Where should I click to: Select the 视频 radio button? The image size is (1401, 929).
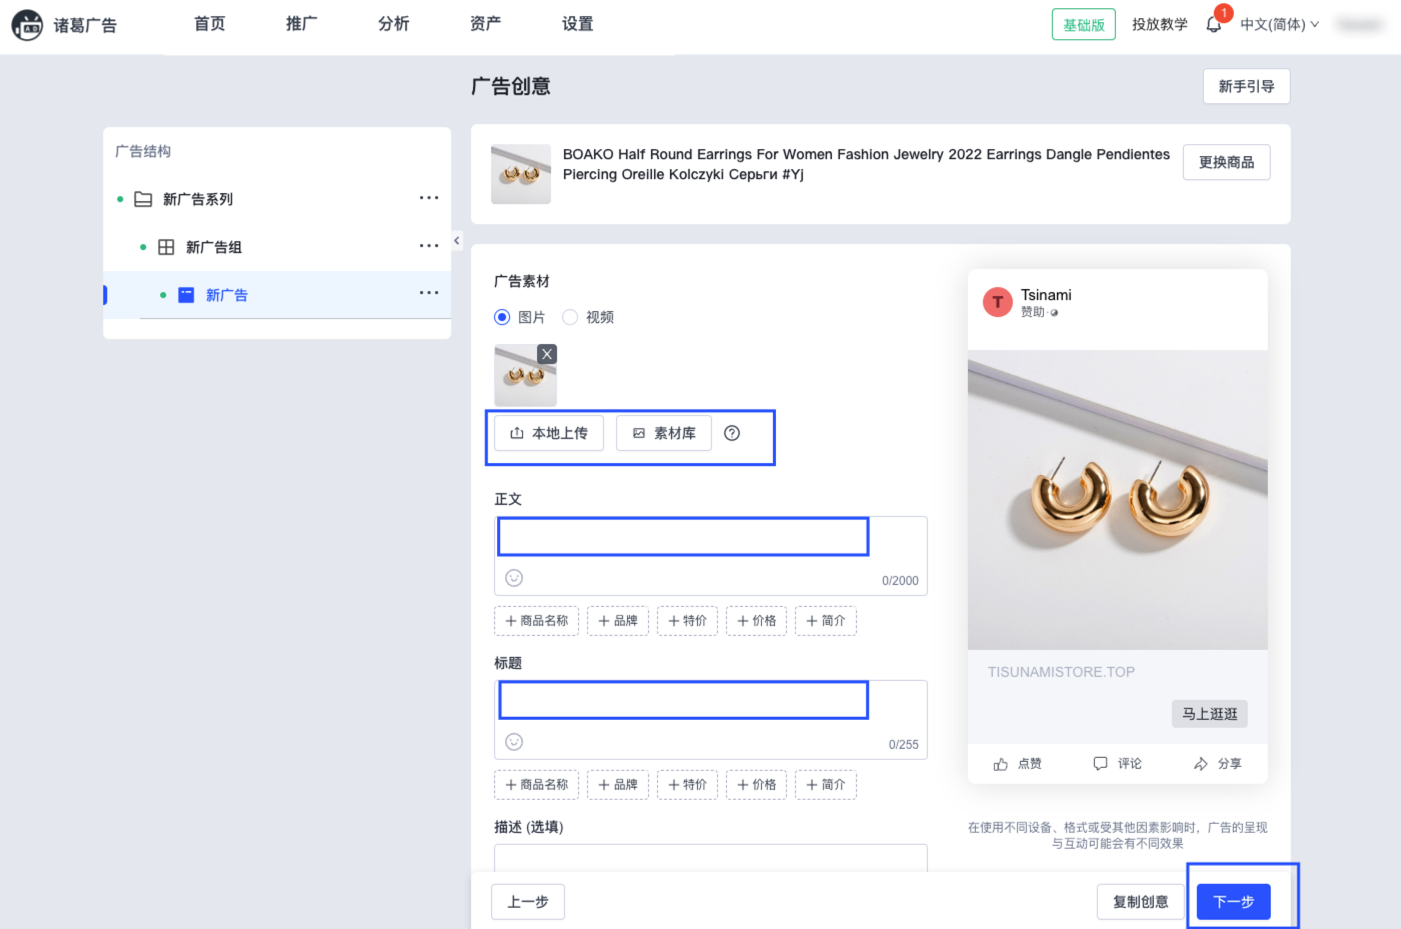[x=570, y=317]
